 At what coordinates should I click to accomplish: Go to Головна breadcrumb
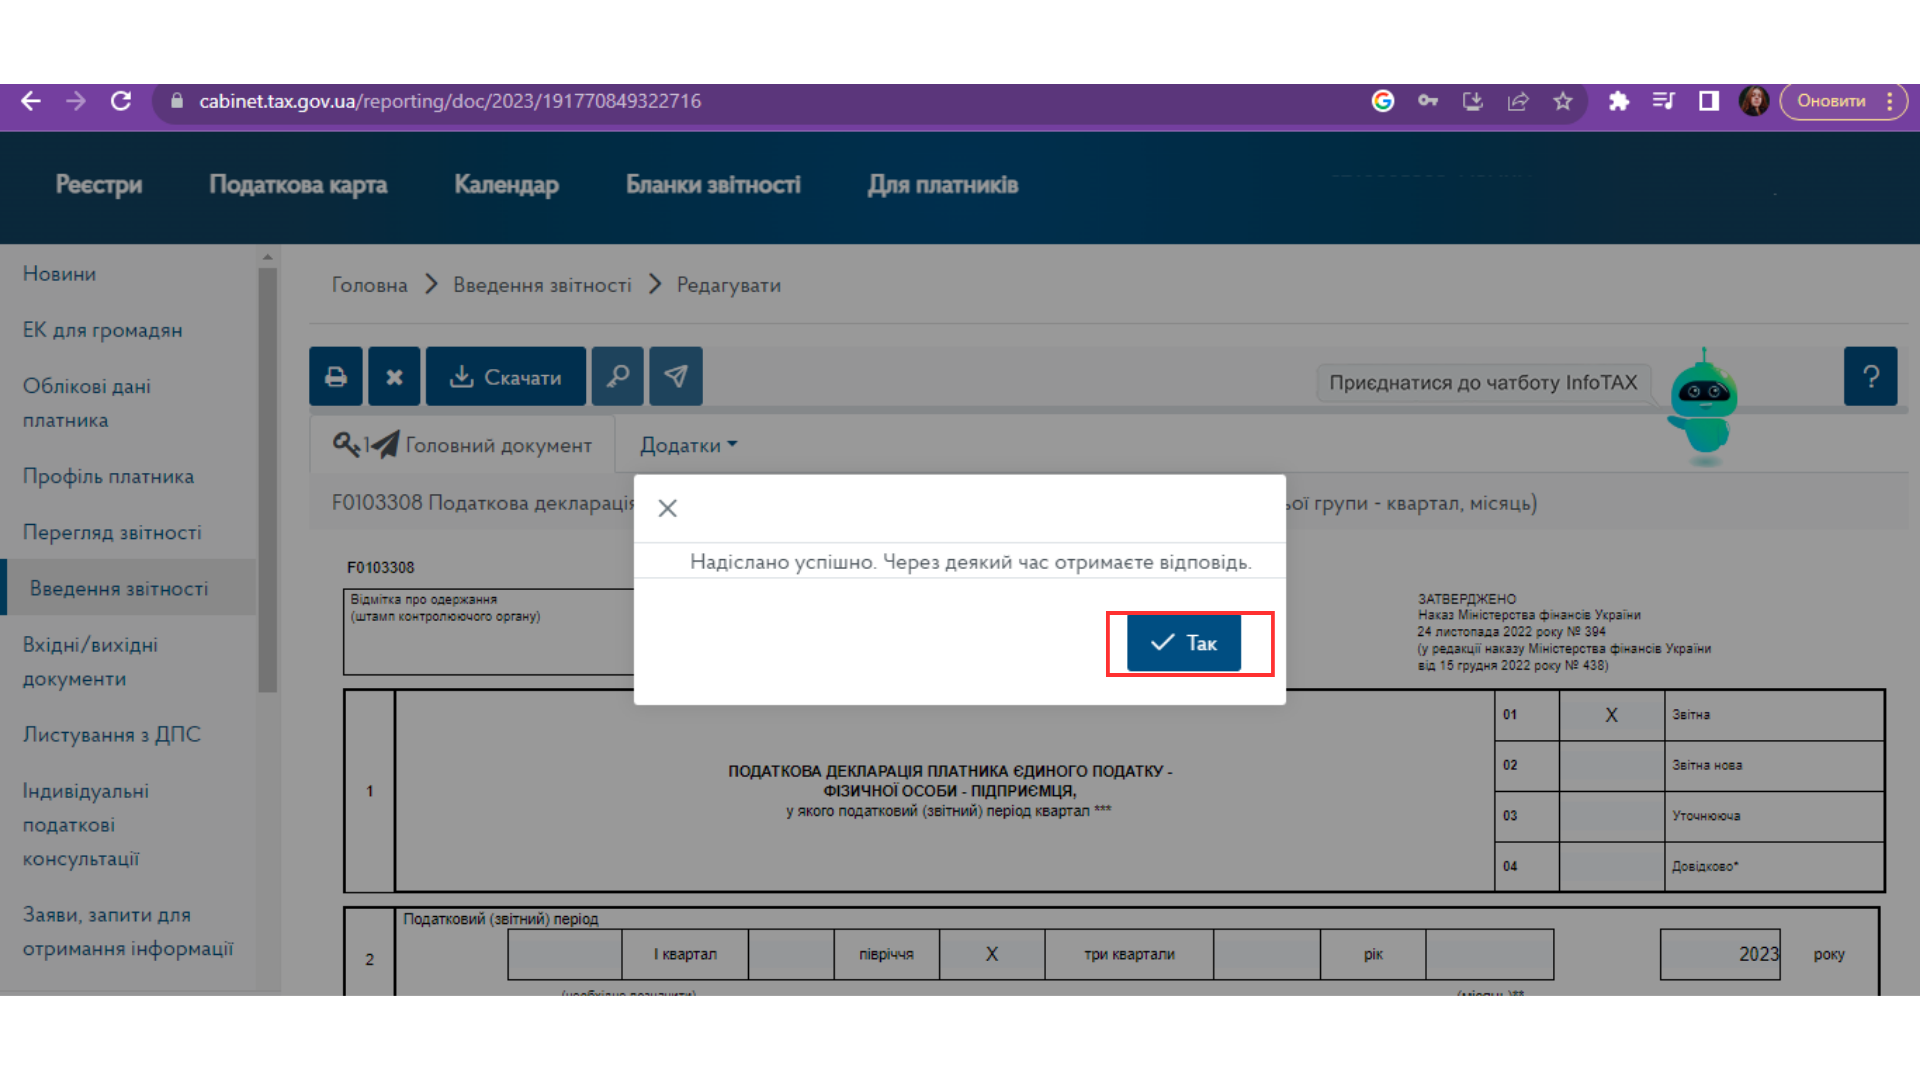(x=369, y=285)
